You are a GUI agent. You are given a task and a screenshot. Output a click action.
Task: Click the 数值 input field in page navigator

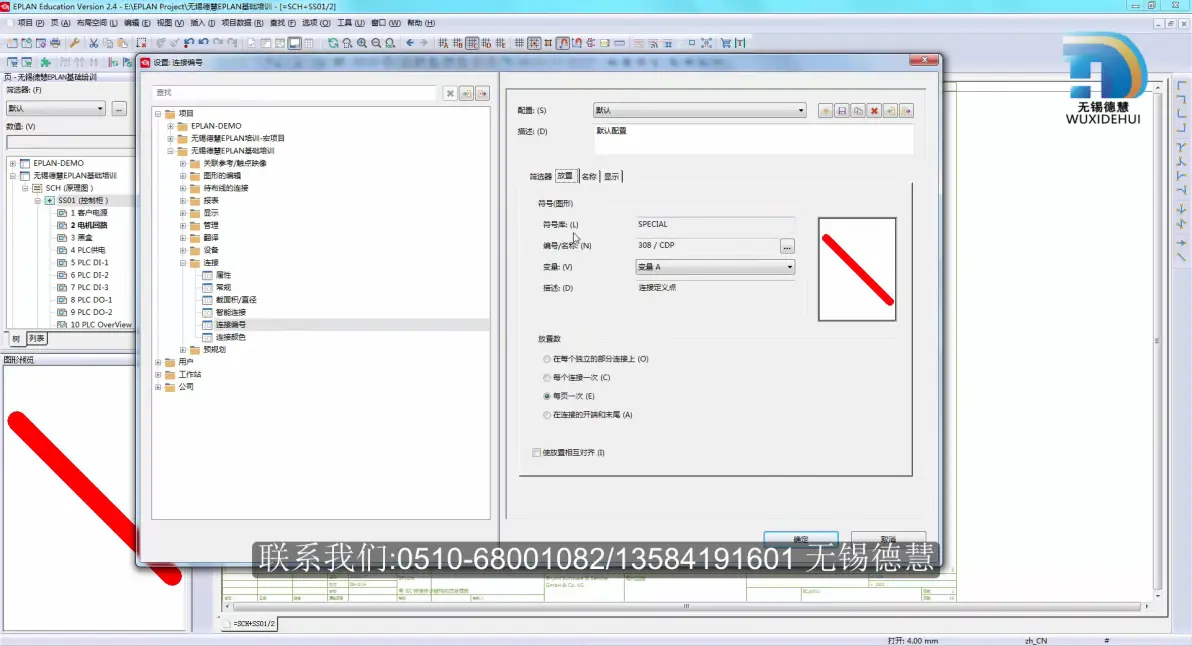[x=69, y=142]
